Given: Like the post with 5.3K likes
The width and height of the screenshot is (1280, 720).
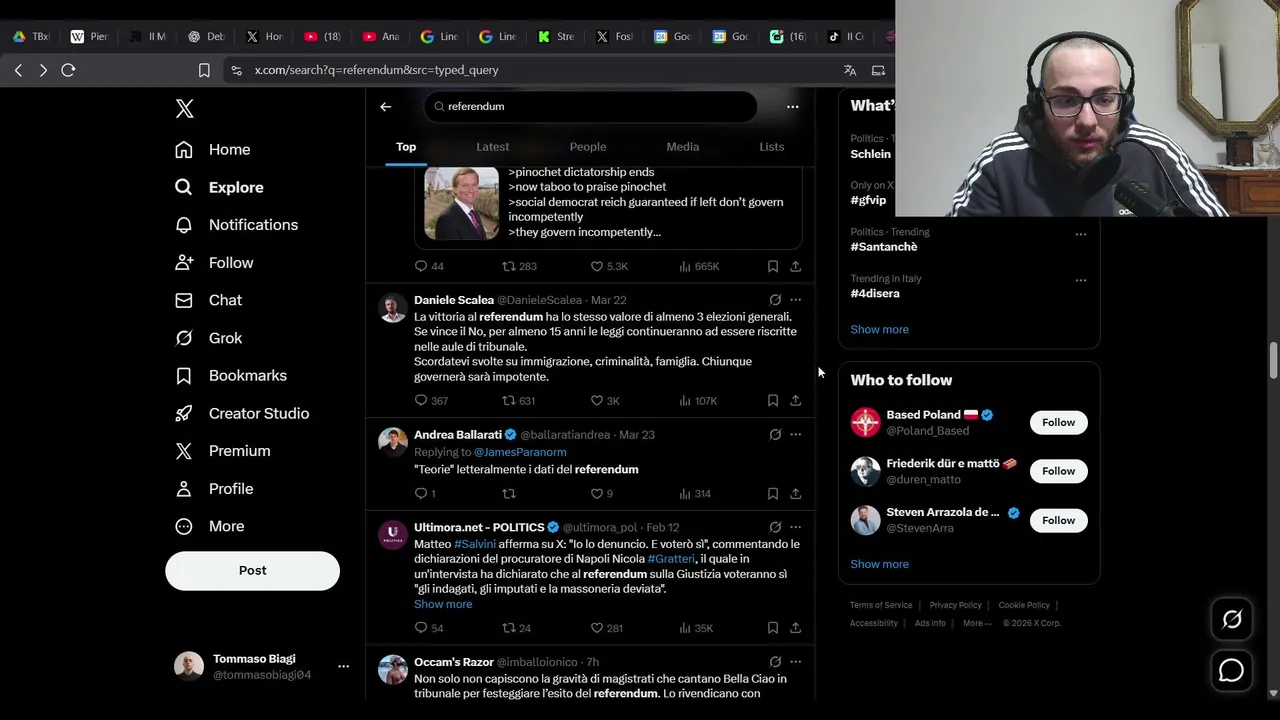Looking at the screenshot, I should pyautogui.click(x=609, y=266).
